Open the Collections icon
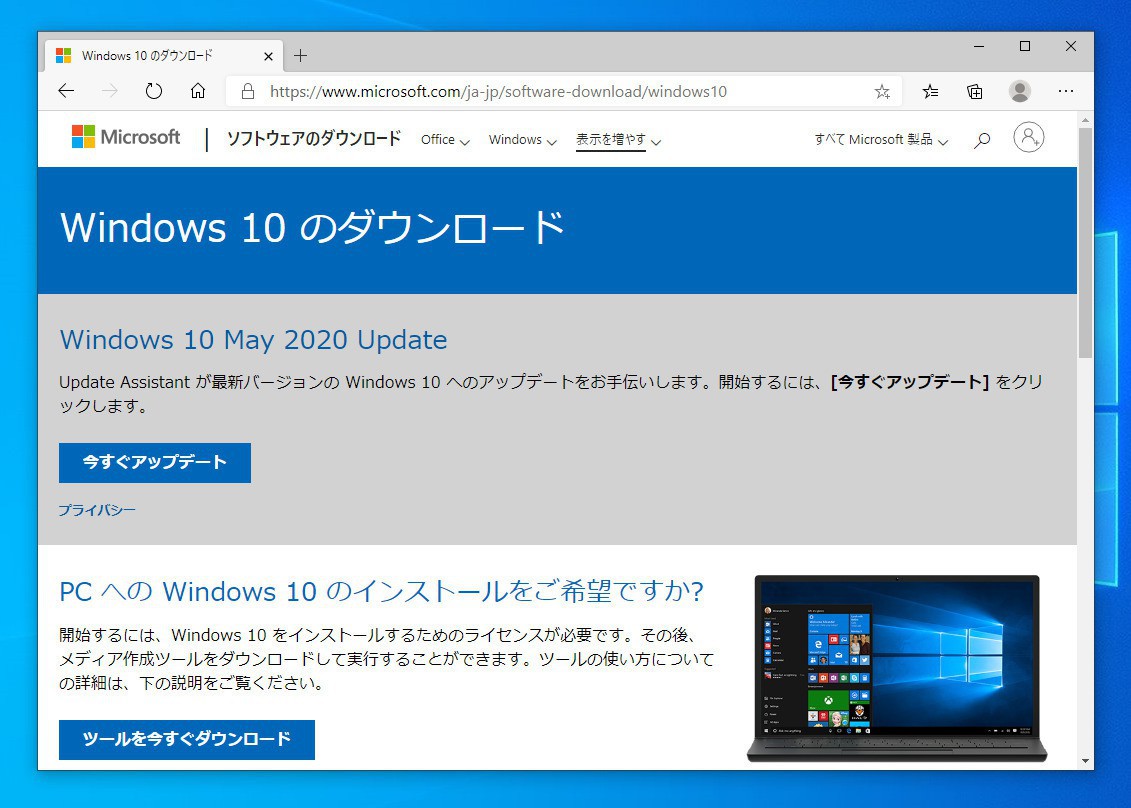1131x808 pixels. coord(974,92)
